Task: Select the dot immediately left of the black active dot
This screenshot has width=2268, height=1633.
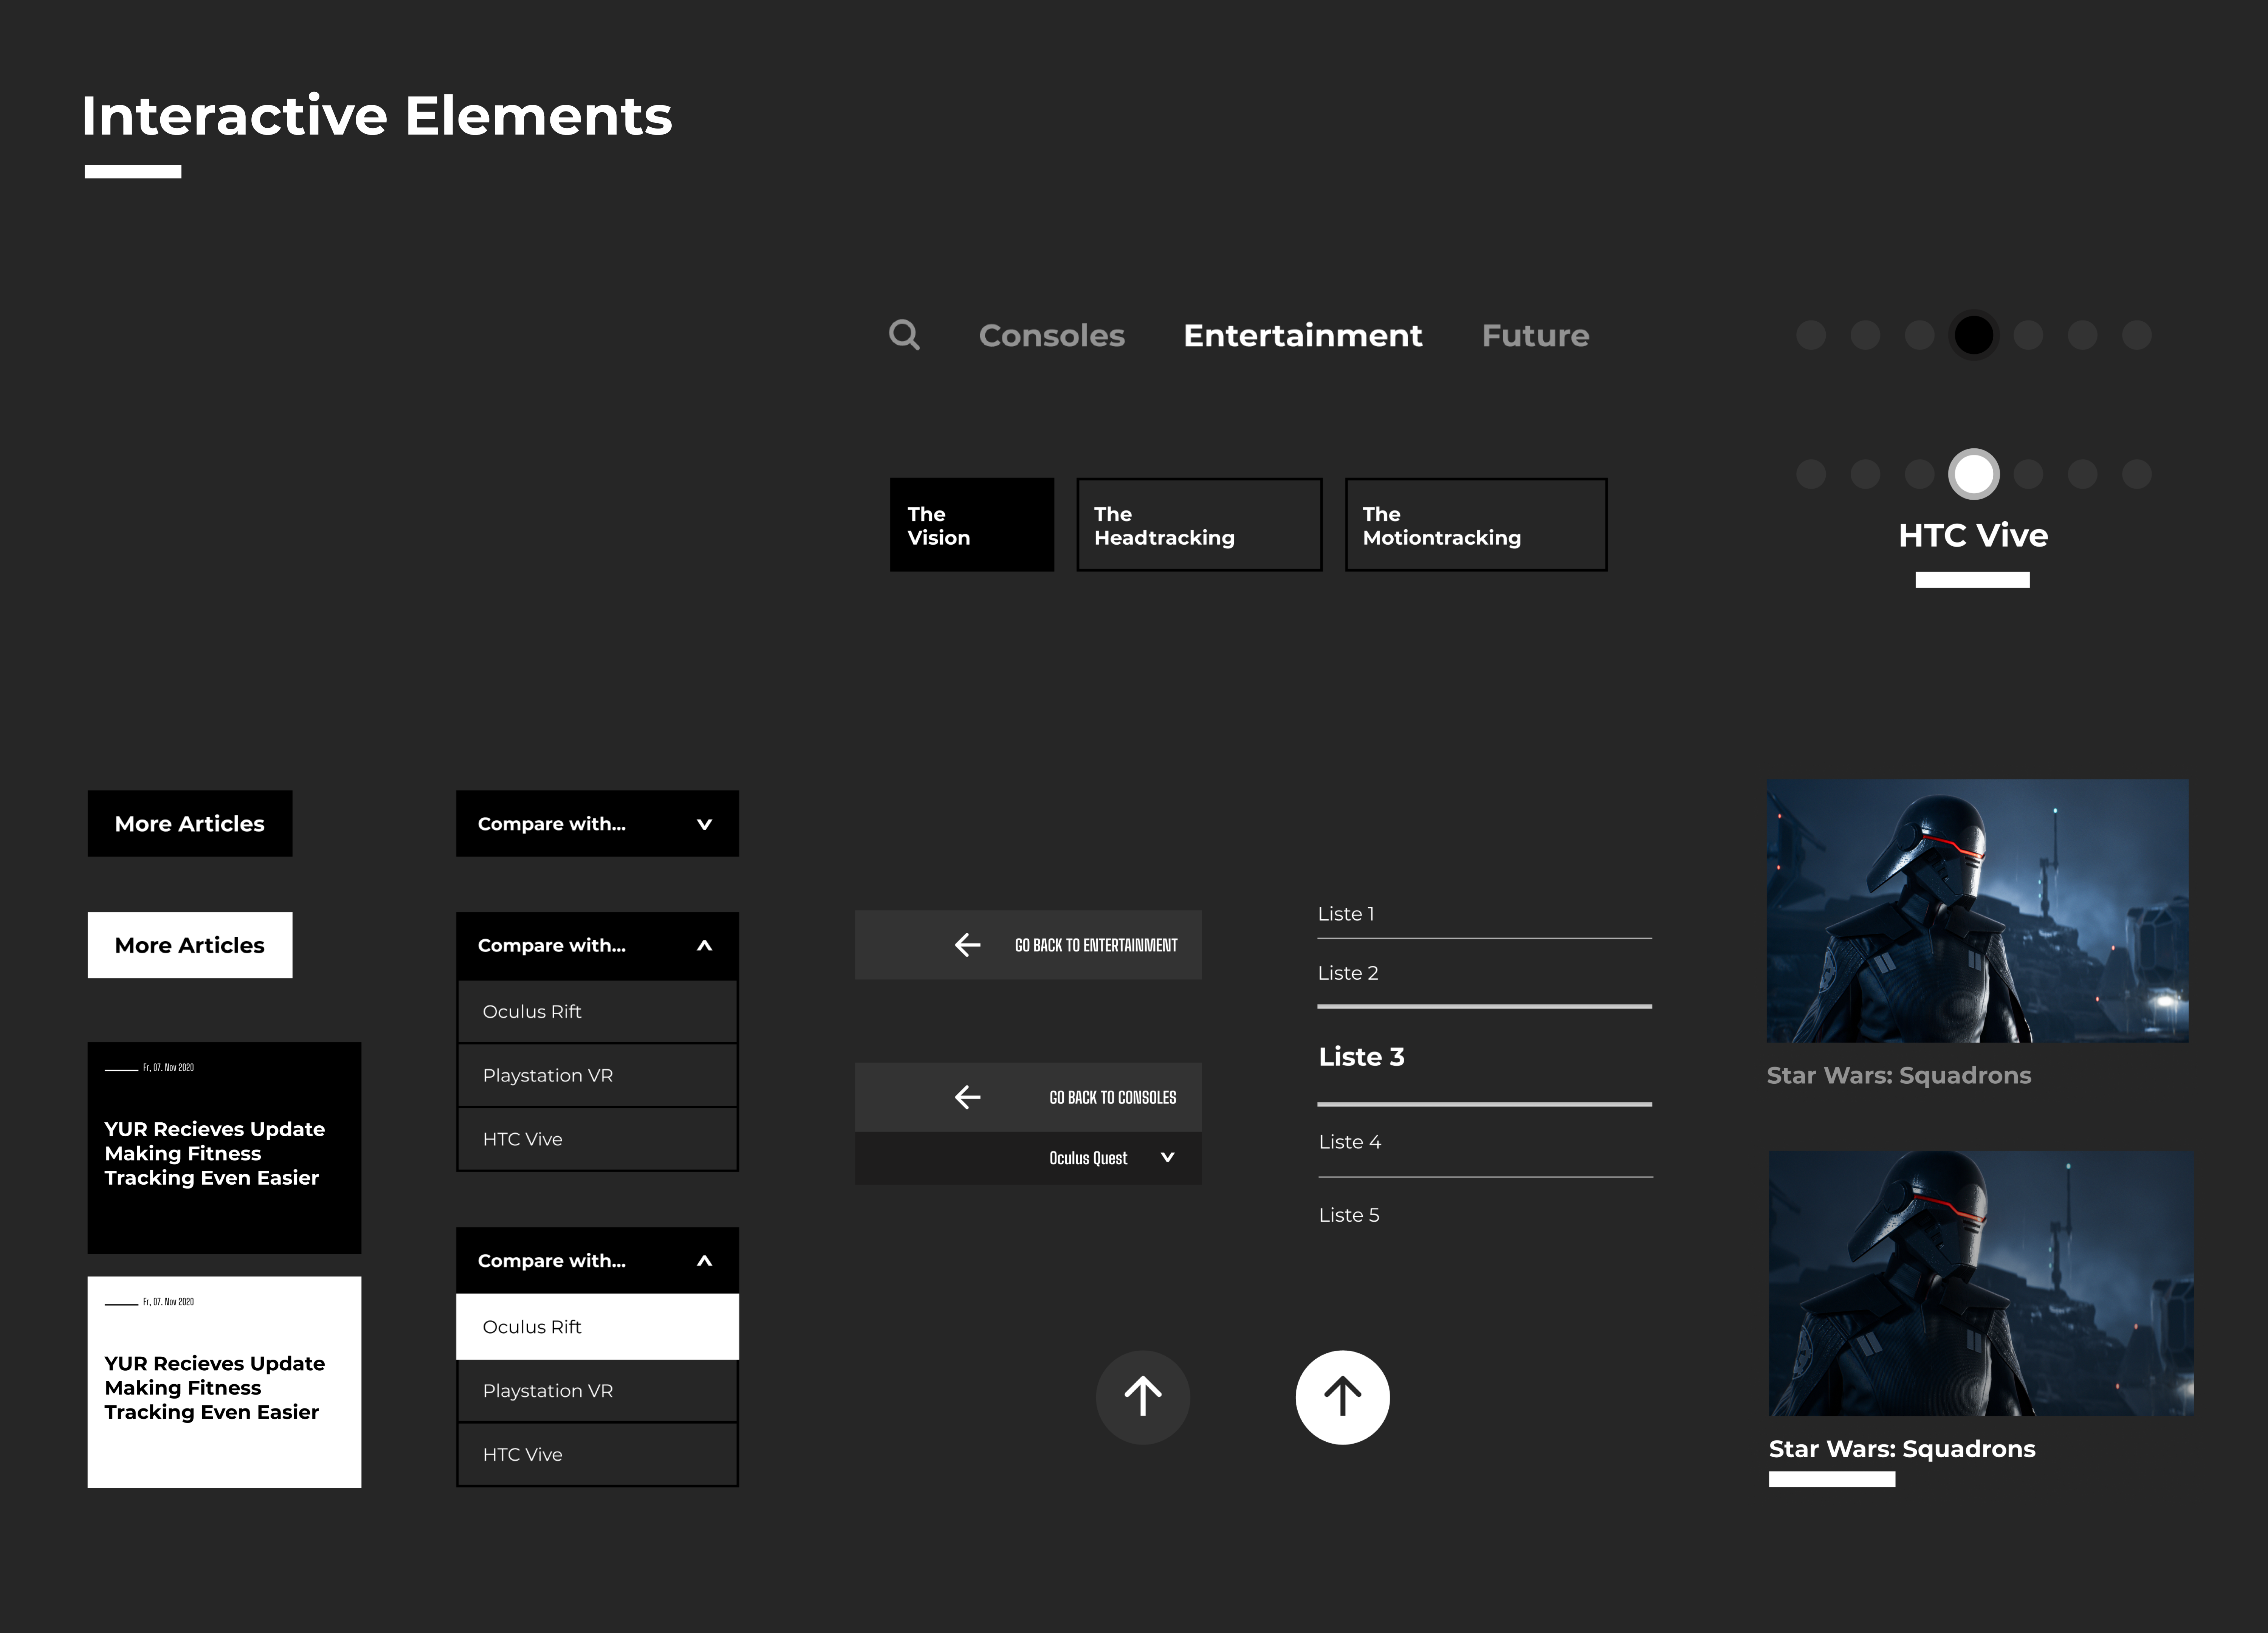Action: tap(1919, 335)
